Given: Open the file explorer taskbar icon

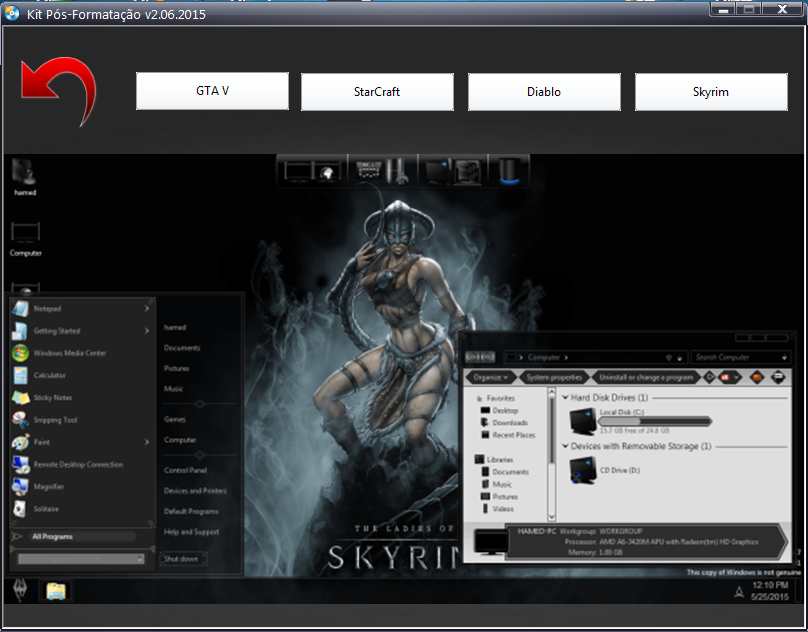Looking at the screenshot, I should coord(55,590).
